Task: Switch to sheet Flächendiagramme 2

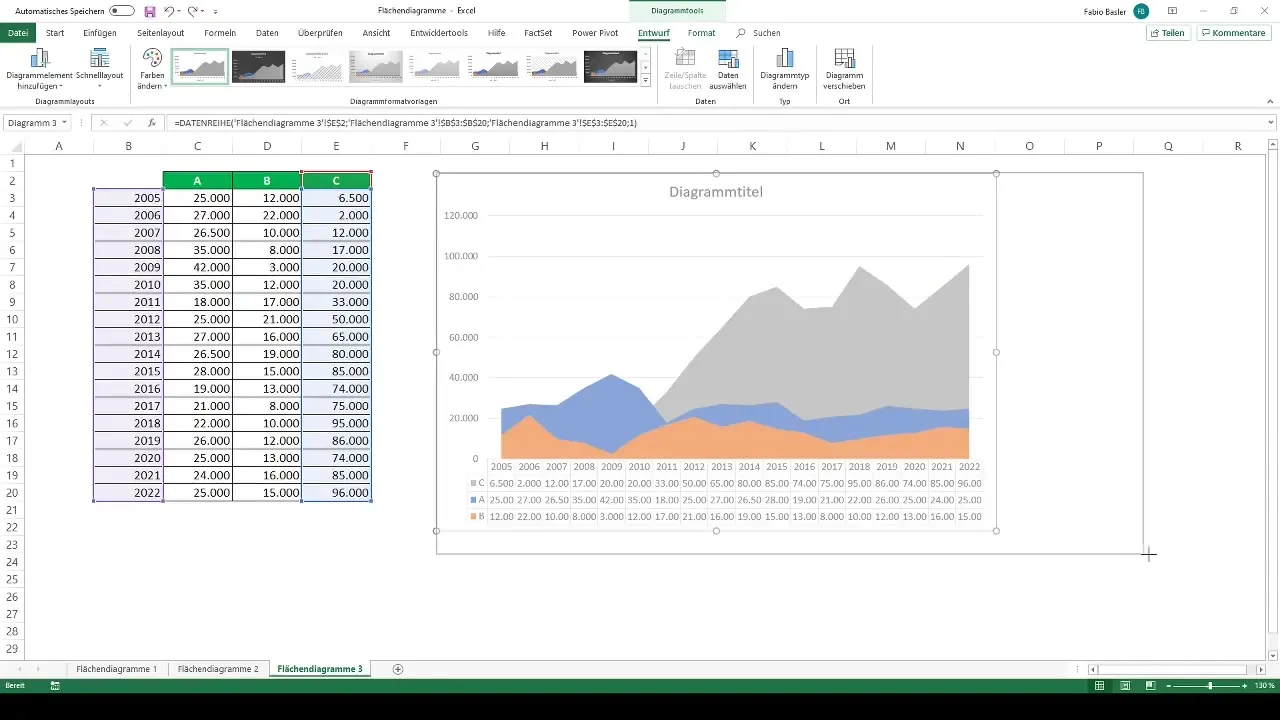Action: coord(217,668)
